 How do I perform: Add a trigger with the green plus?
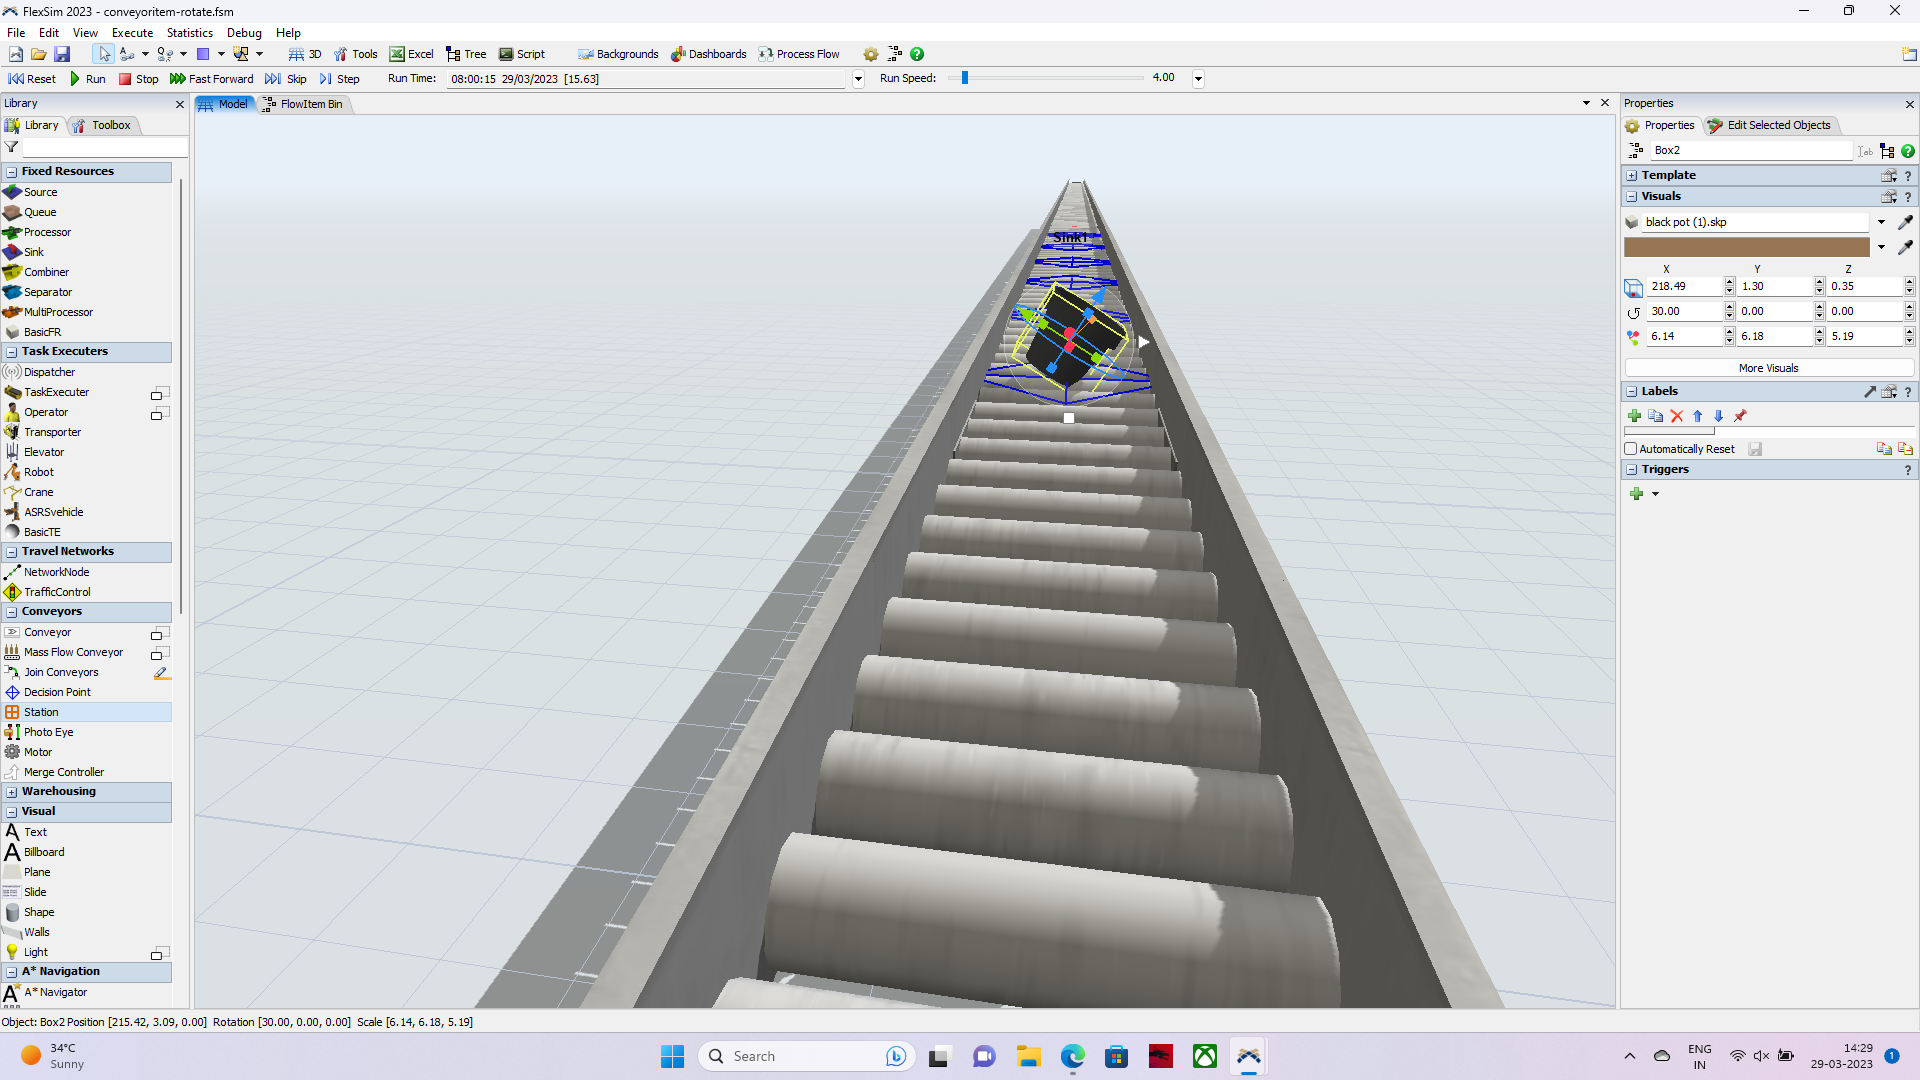click(1636, 493)
